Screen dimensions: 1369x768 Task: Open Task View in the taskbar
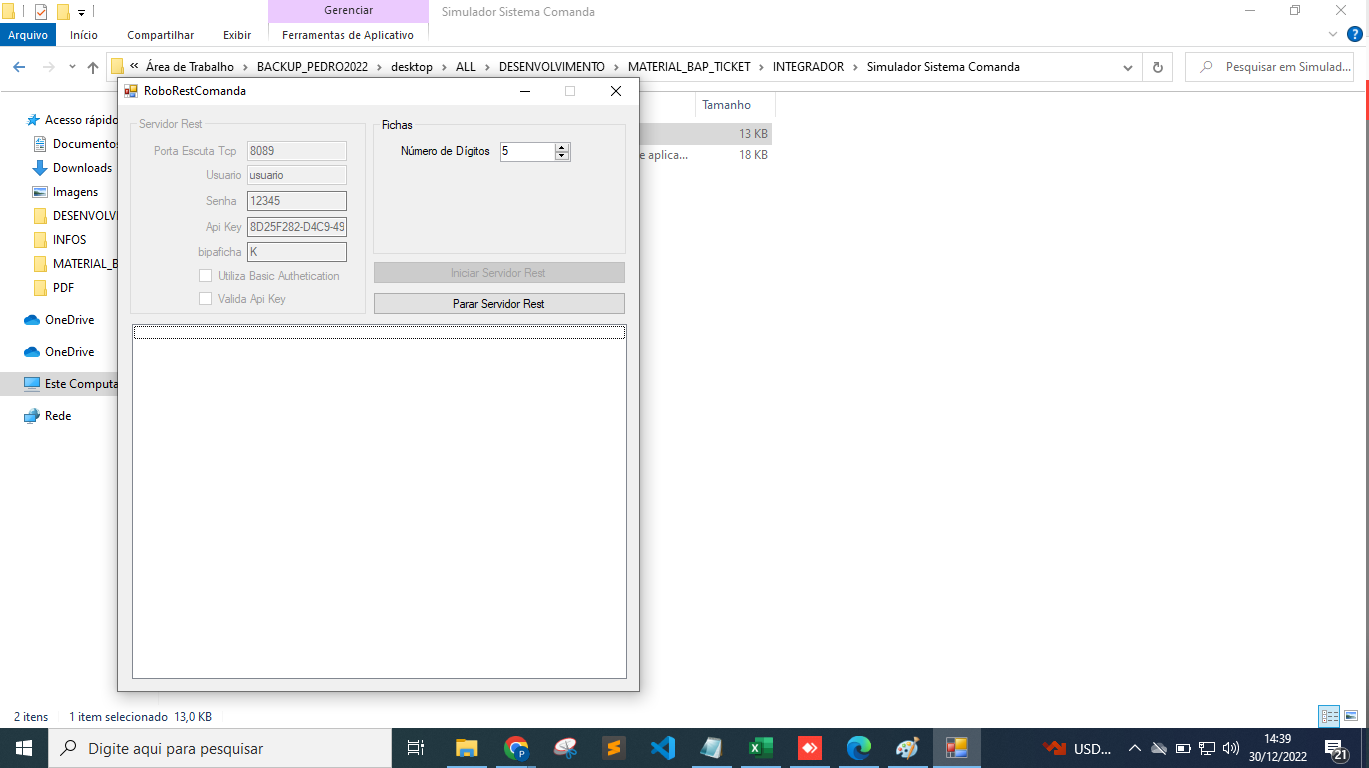point(416,748)
